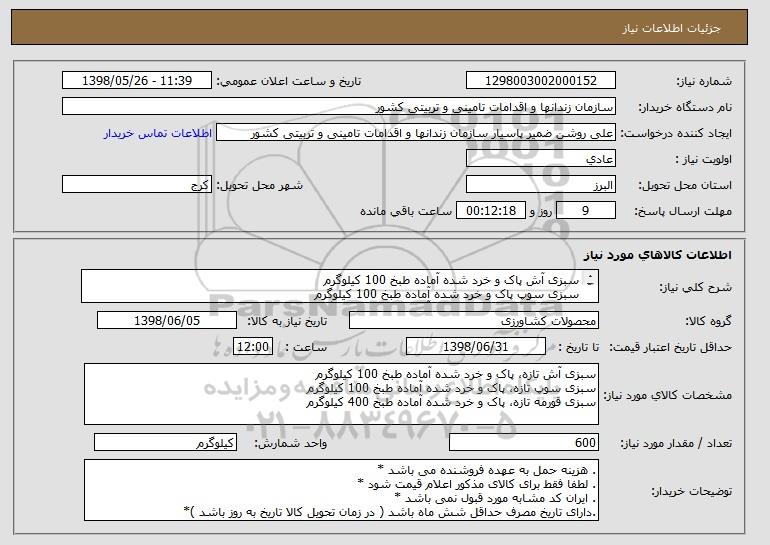The height and width of the screenshot is (545, 770).
Task: Click the request creator field
Action: click(x=416, y=133)
